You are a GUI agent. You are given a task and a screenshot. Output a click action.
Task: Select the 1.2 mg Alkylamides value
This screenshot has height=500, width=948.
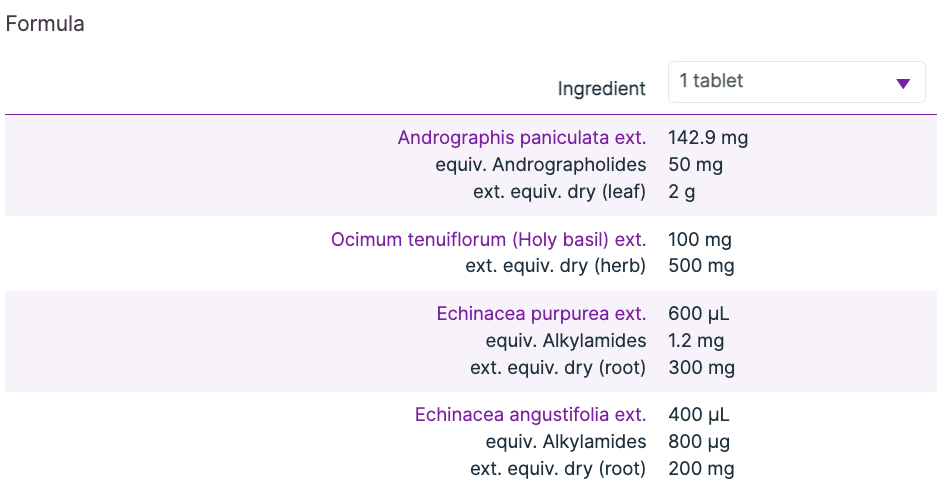coord(695,341)
